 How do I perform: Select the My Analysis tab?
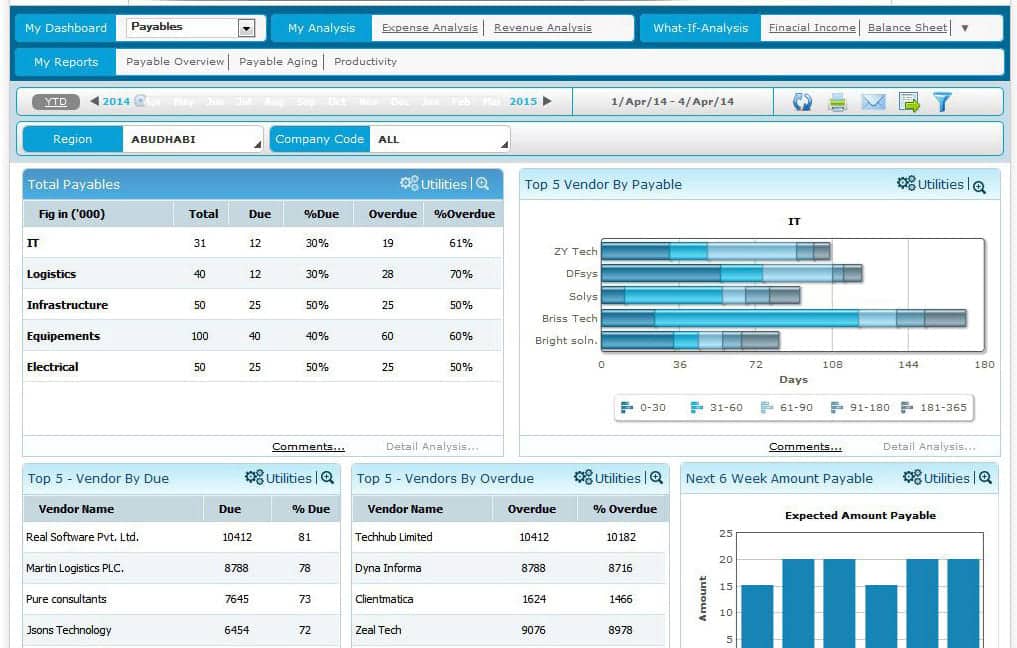(x=321, y=28)
